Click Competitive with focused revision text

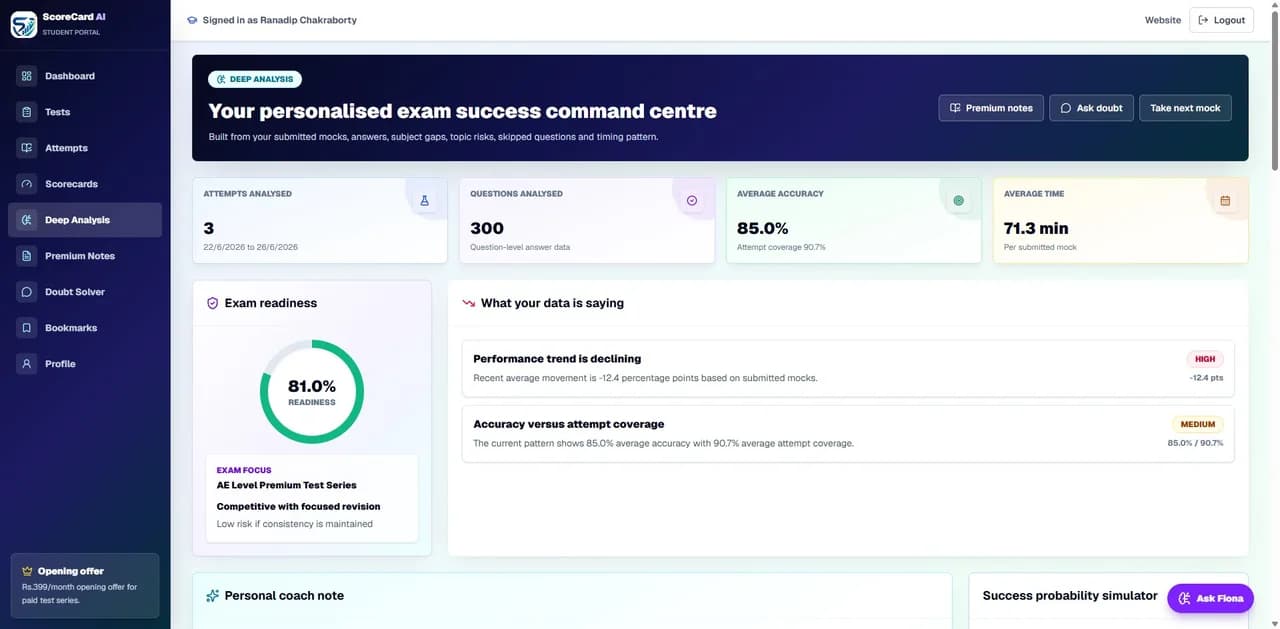click(299, 506)
